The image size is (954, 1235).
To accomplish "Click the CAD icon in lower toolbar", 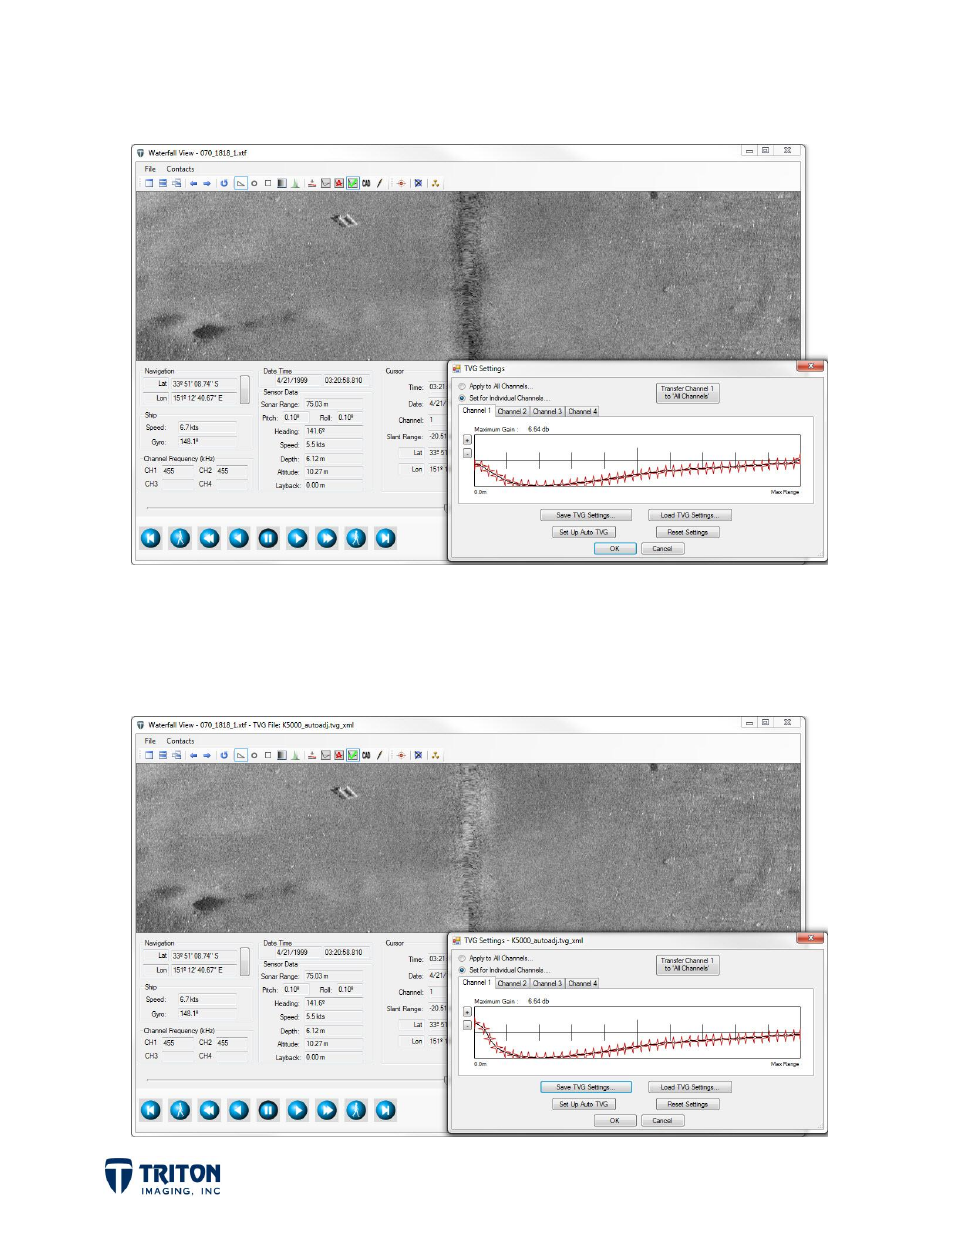I will (x=366, y=755).
